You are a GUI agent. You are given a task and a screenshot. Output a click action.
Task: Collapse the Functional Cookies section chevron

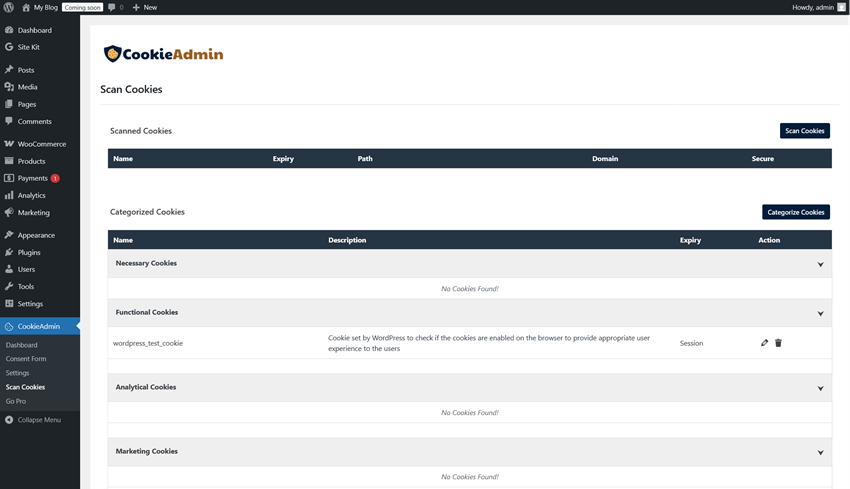(820, 314)
